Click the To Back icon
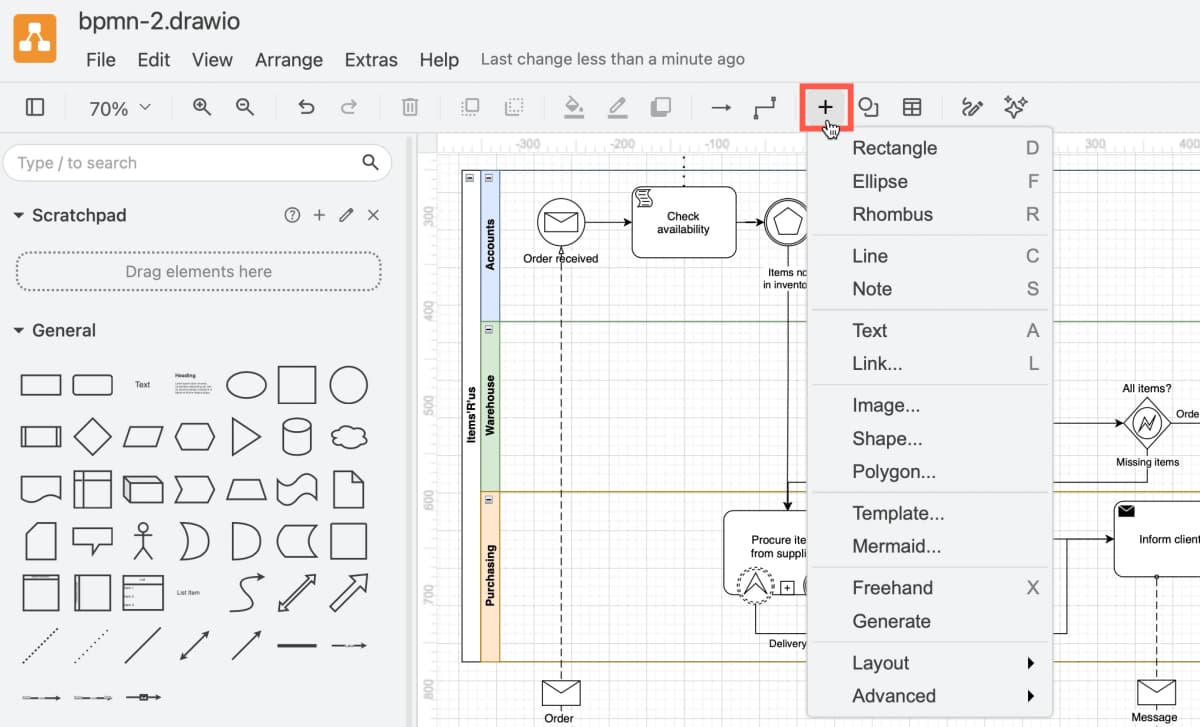 [513, 107]
